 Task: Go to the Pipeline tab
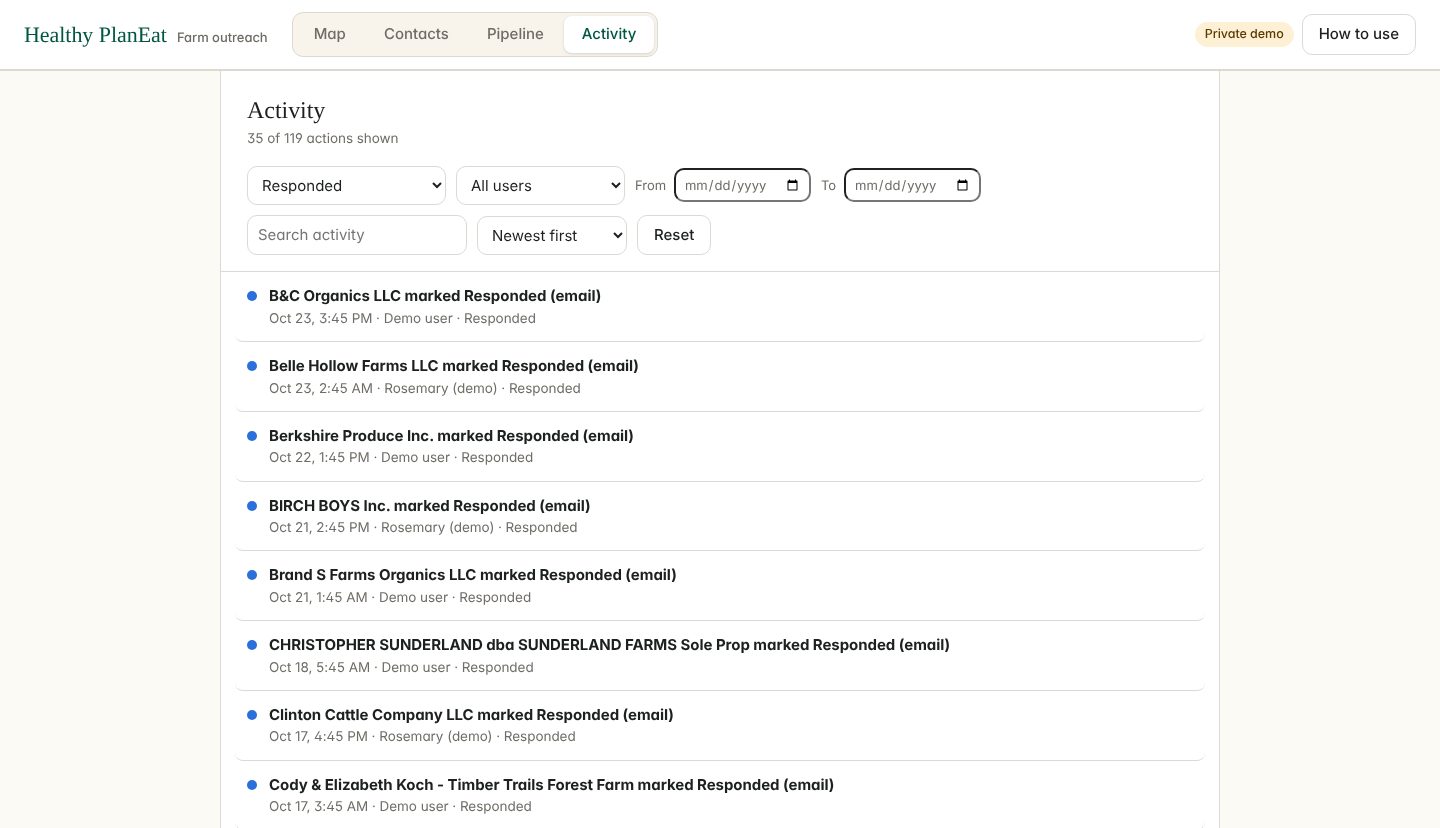point(515,34)
